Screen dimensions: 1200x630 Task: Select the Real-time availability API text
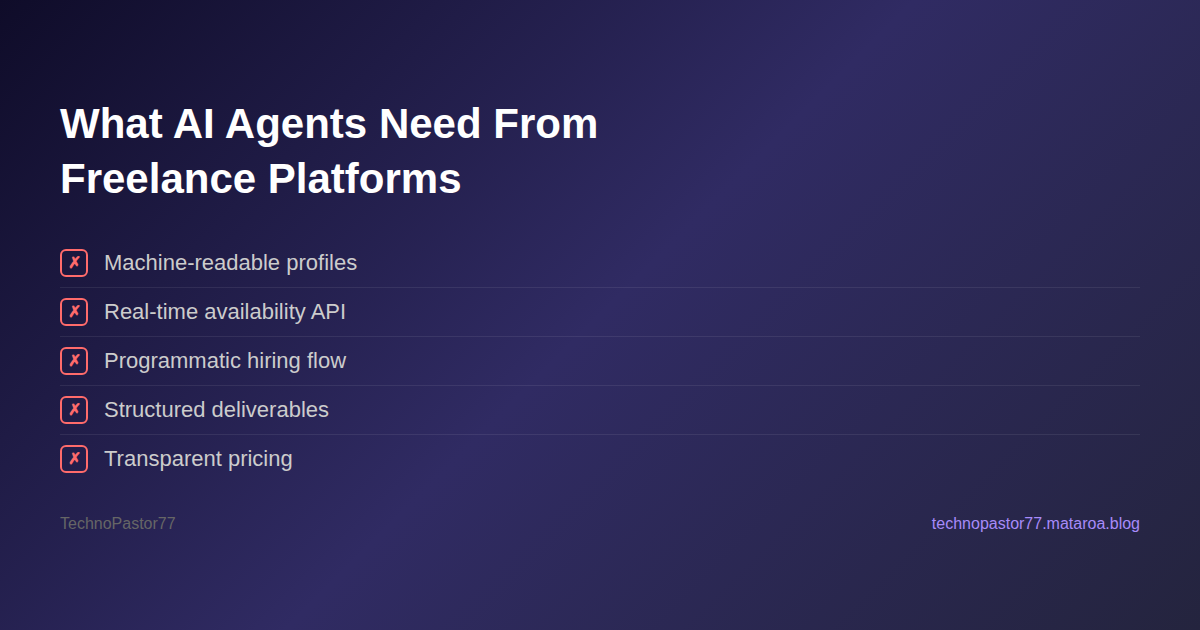[225, 312]
